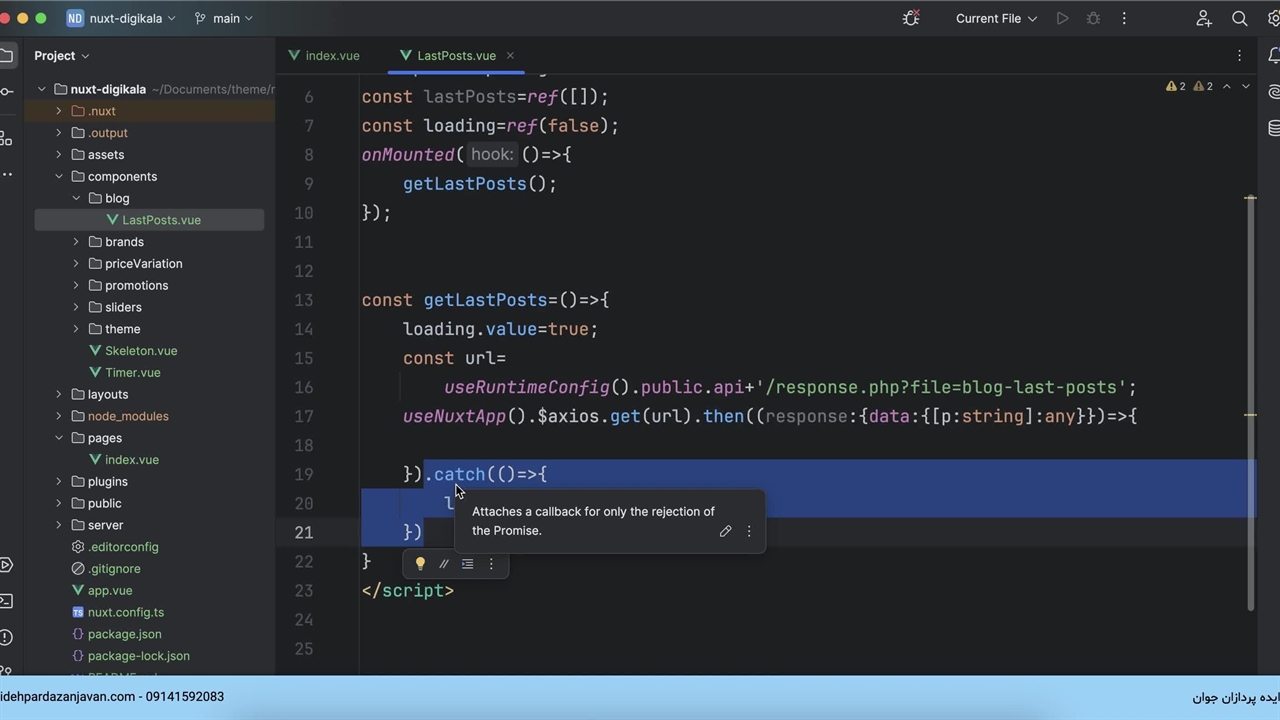This screenshot has width=1280, height=720.
Task: Click the lightbulb quick-fix icon
Action: [420, 564]
